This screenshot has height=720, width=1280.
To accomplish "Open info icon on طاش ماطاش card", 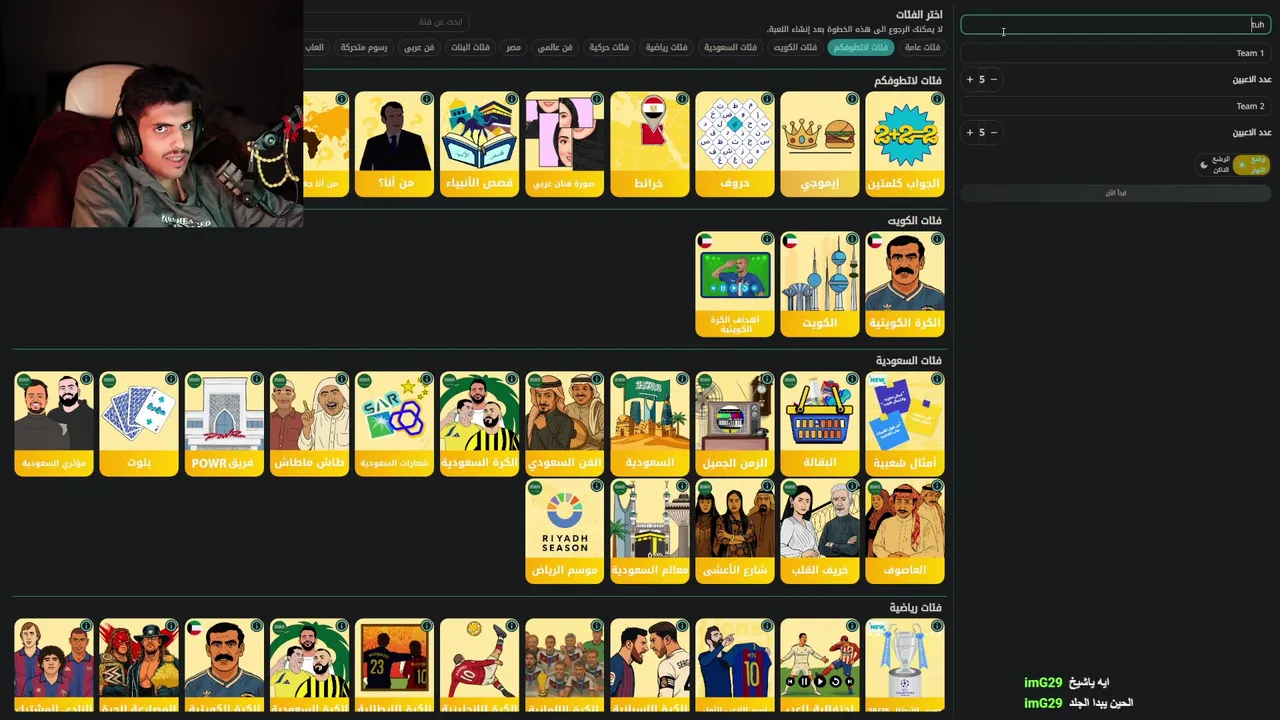I will click(342, 379).
